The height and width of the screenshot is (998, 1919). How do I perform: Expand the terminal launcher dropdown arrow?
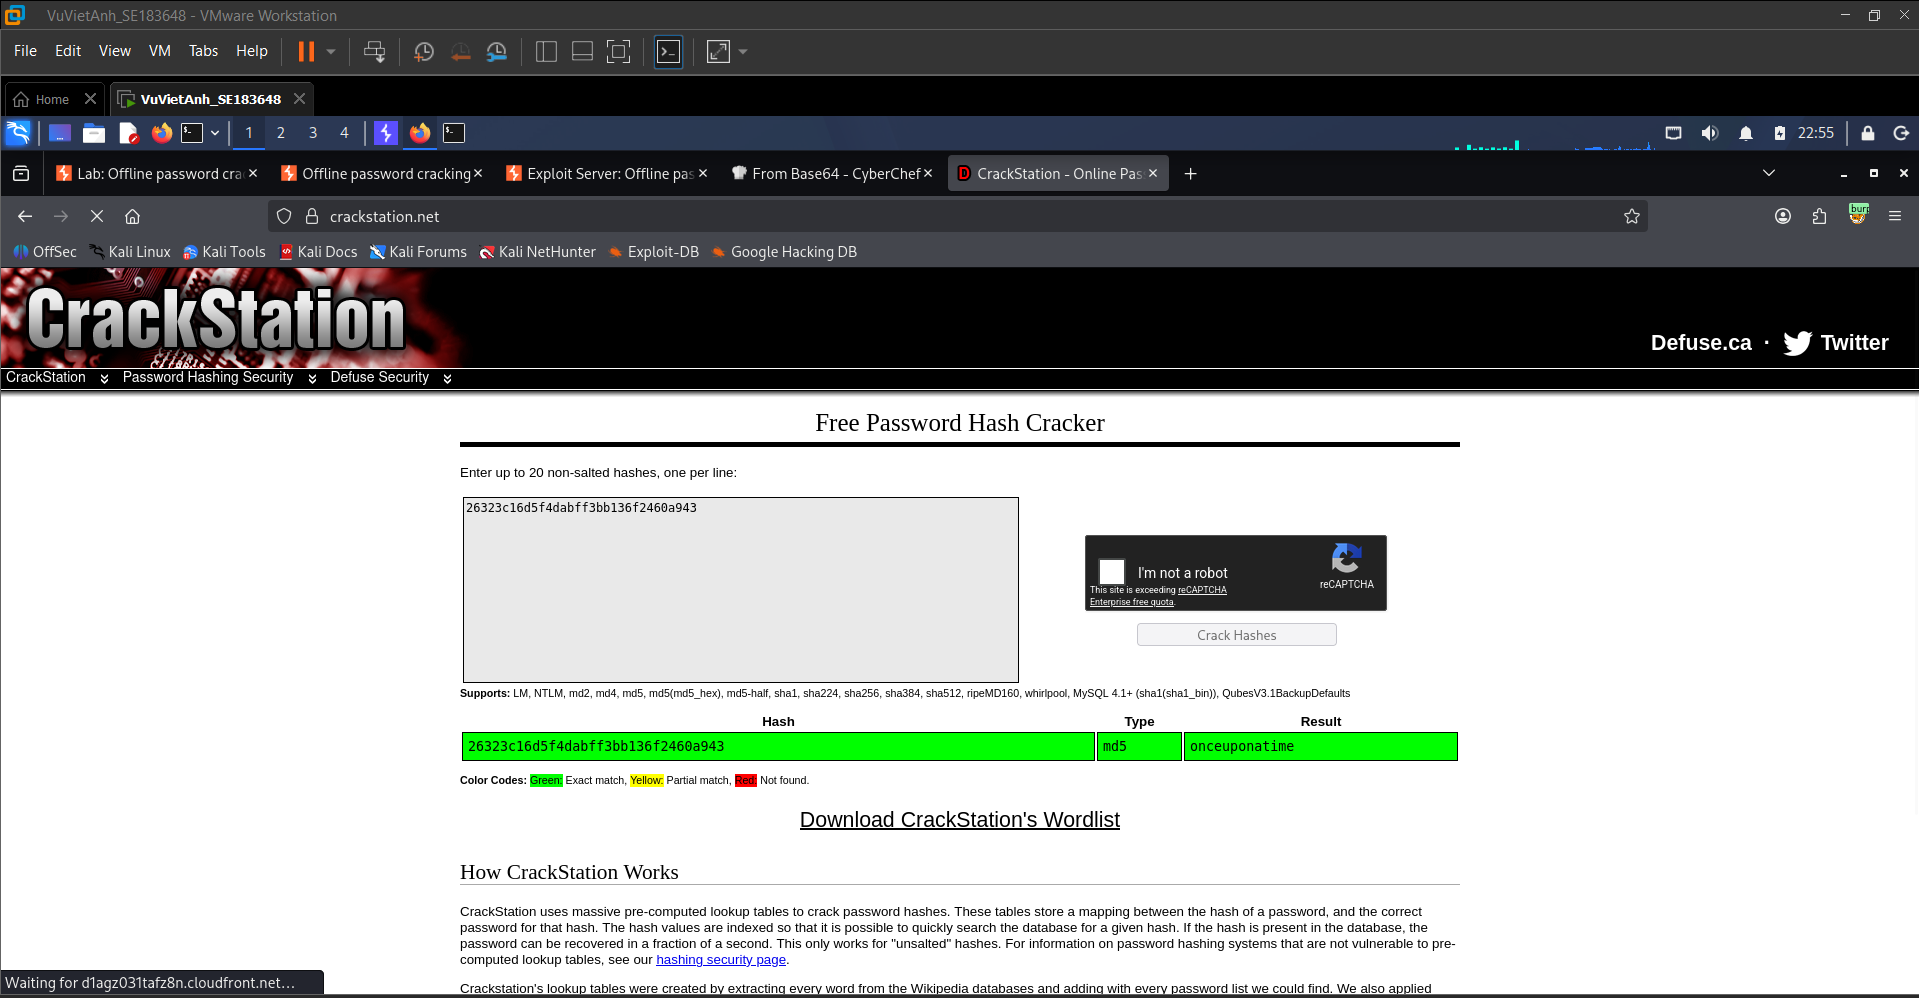tap(215, 133)
